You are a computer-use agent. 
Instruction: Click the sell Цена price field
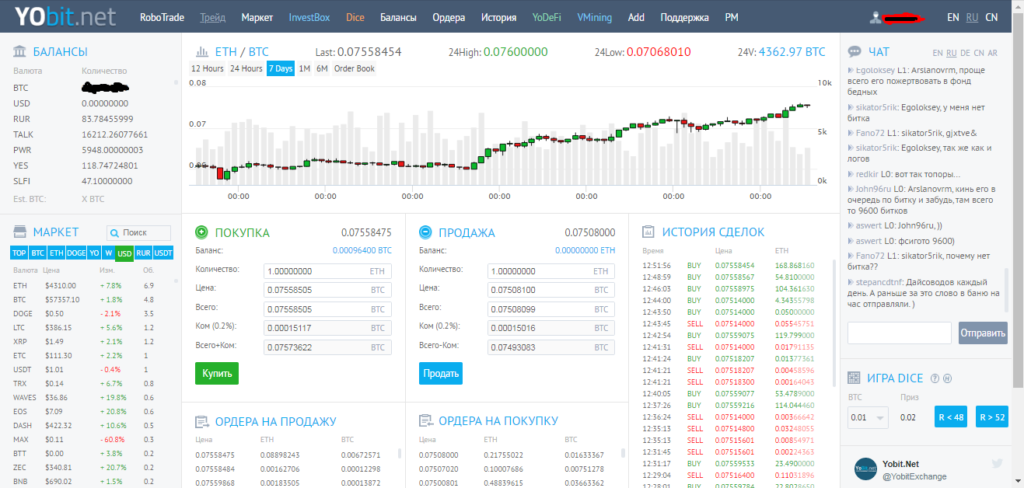click(551, 290)
